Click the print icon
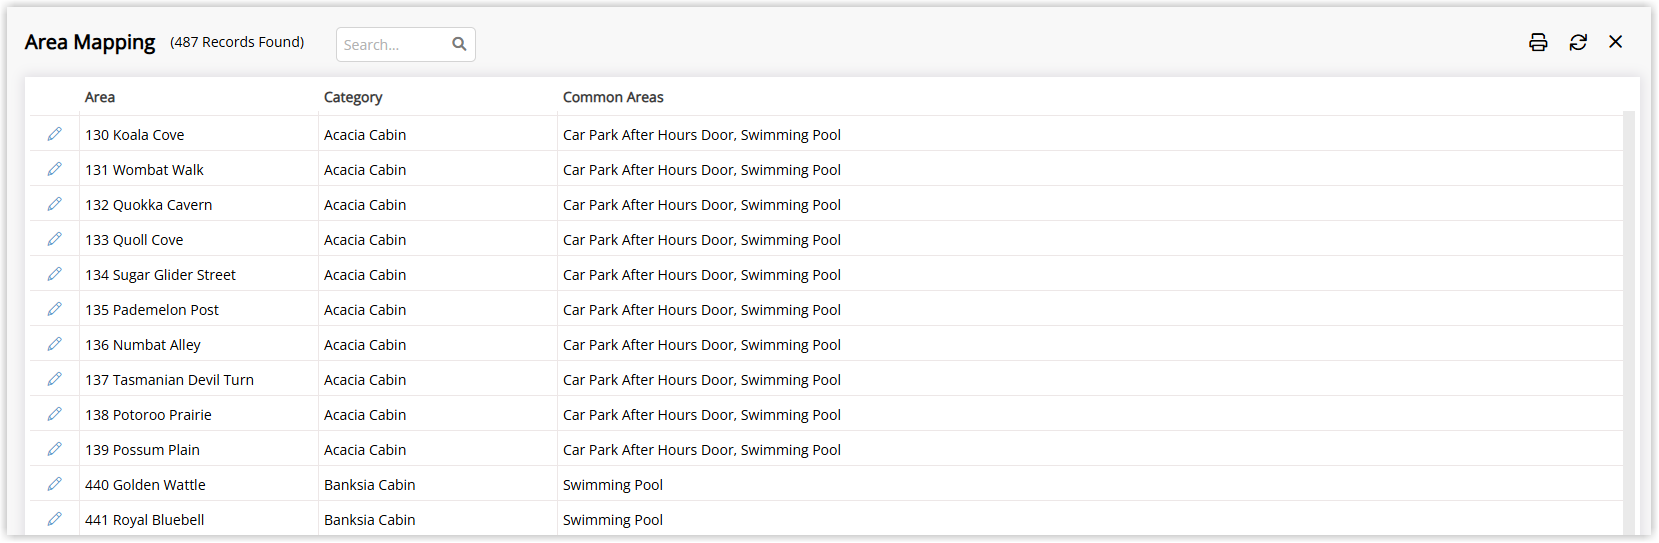Screen dimensions: 1659x543 point(1538,42)
